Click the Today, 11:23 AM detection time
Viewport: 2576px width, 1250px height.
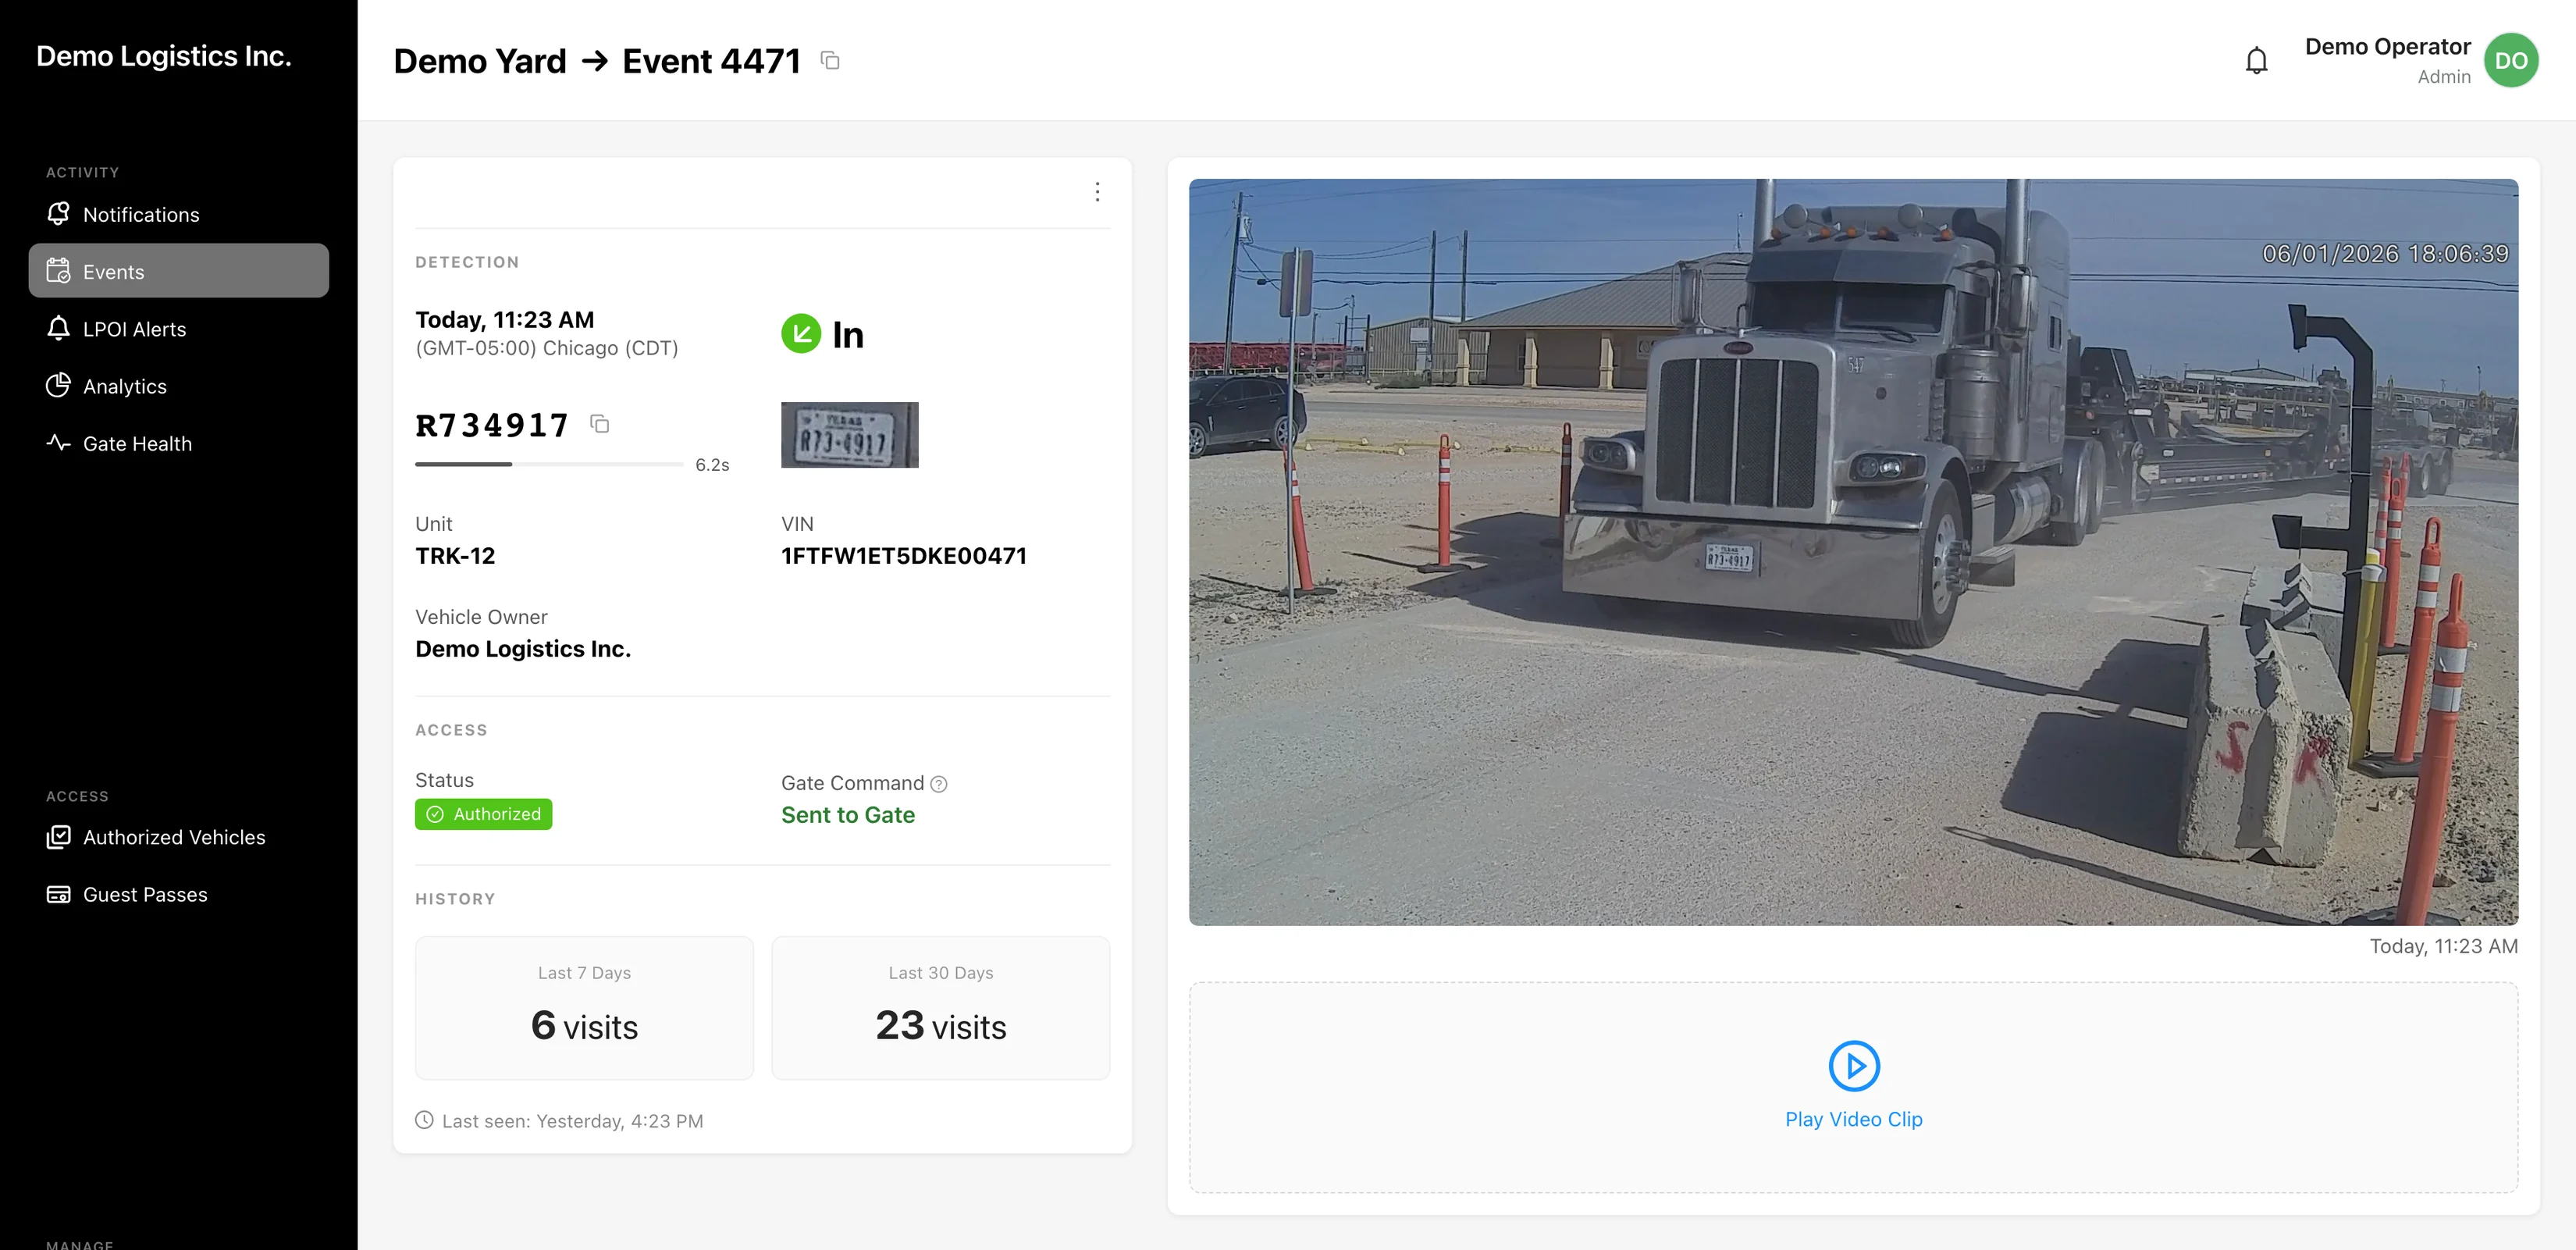pos(504,320)
